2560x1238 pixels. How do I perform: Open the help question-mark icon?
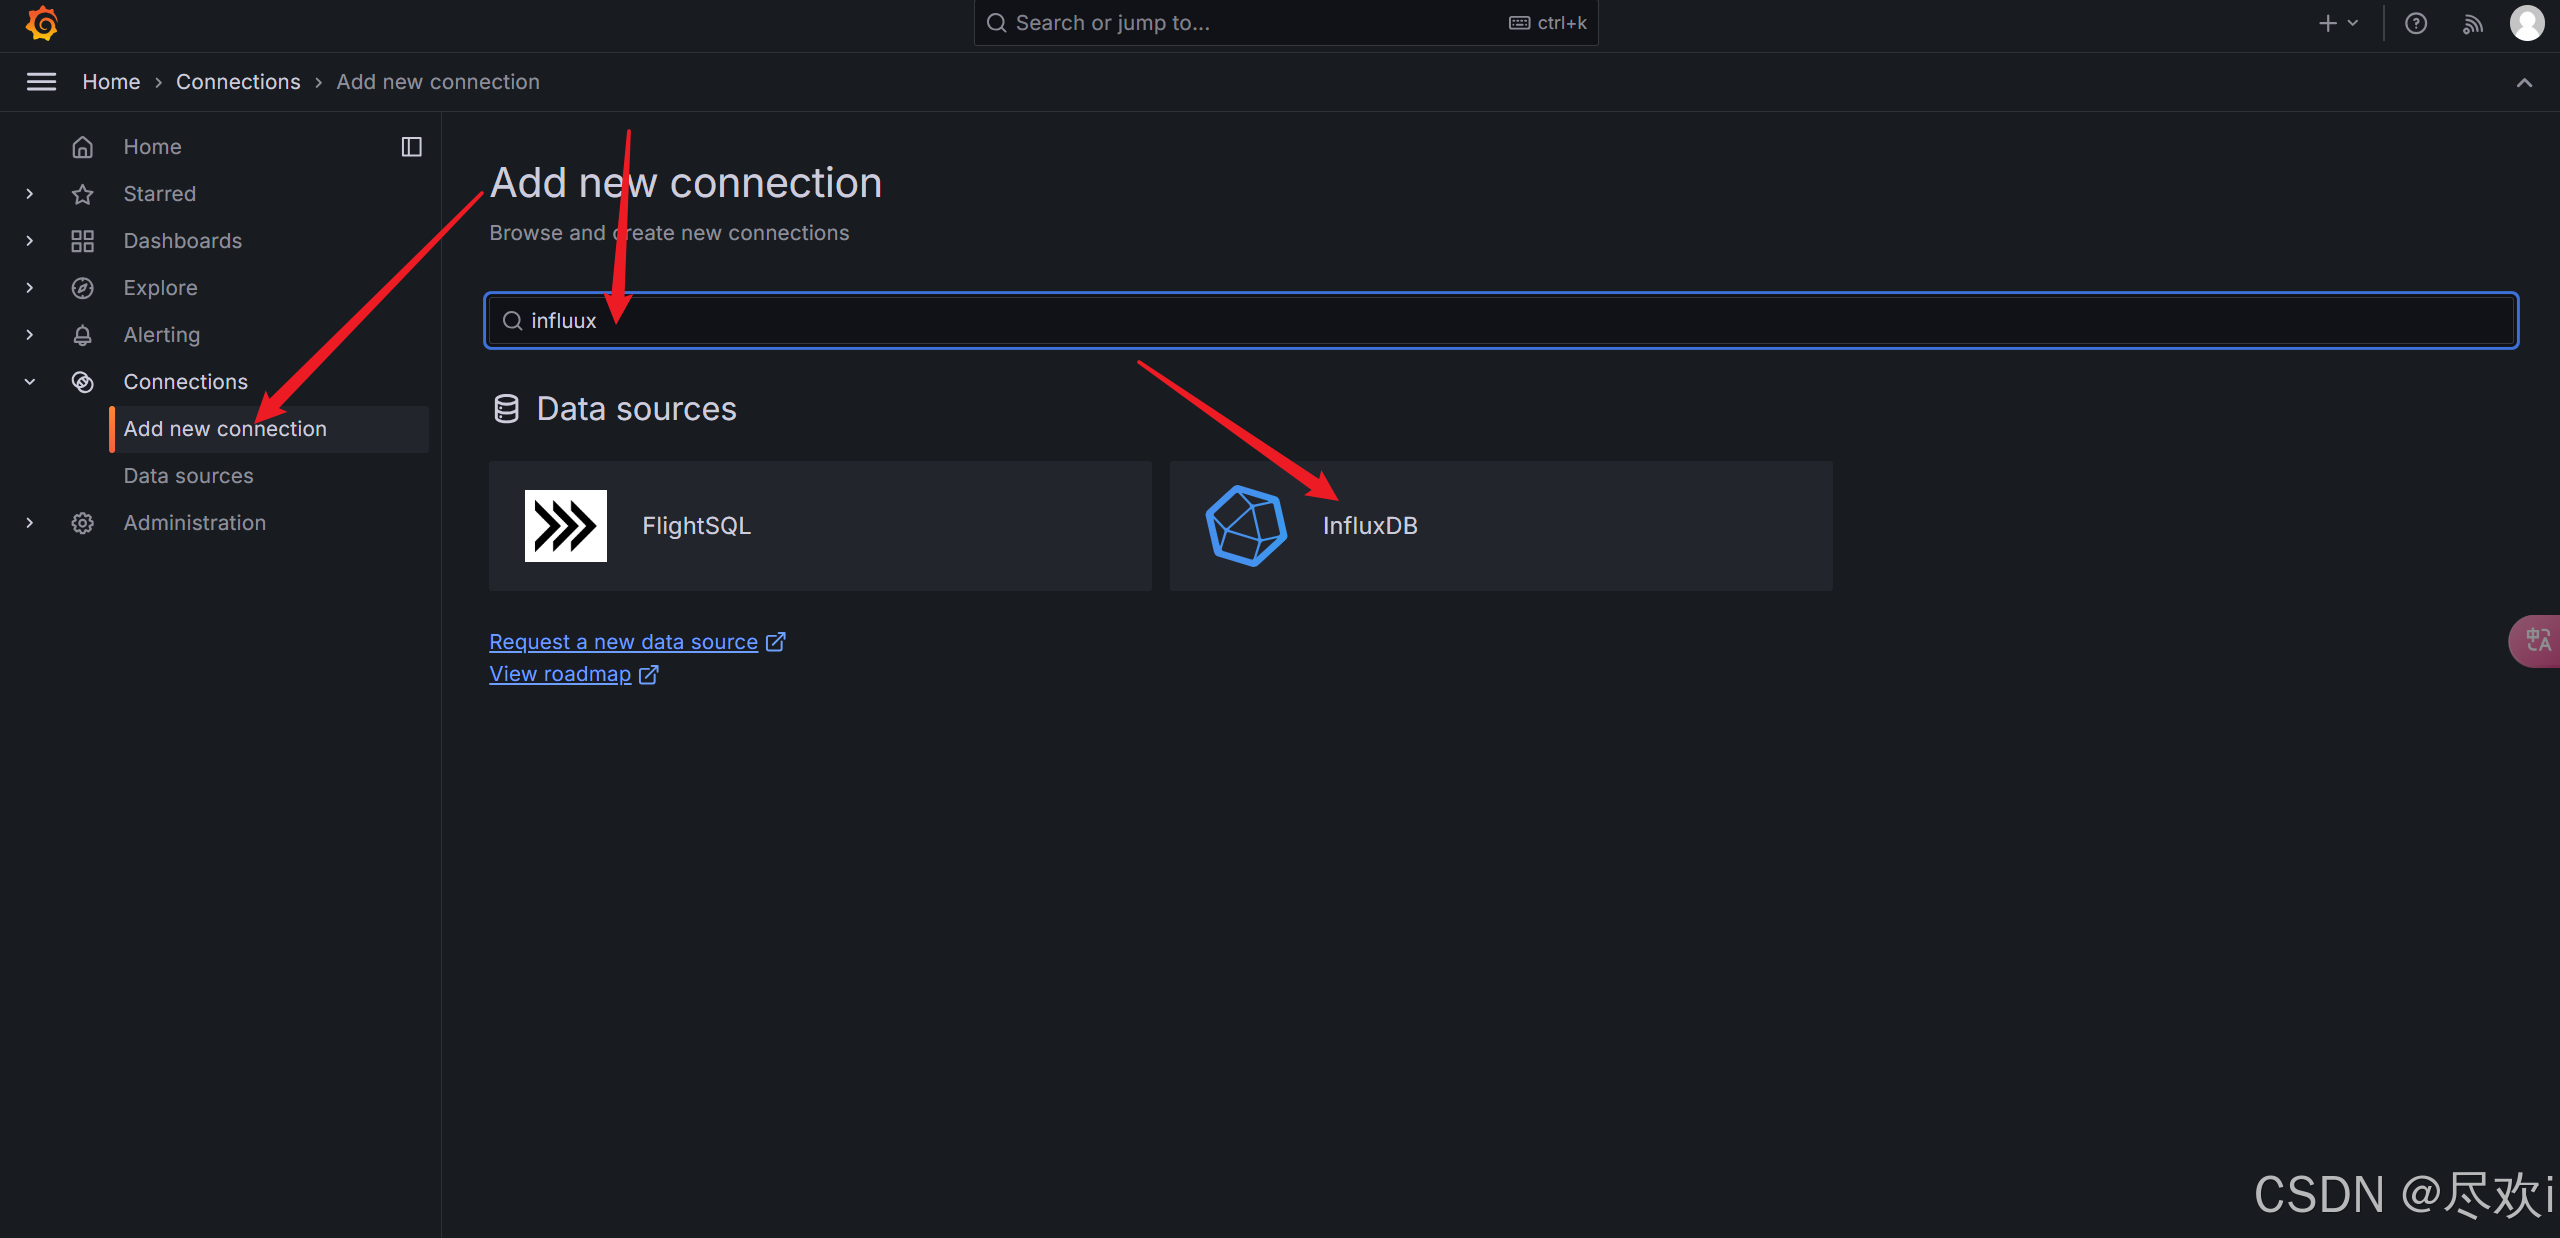2416,23
